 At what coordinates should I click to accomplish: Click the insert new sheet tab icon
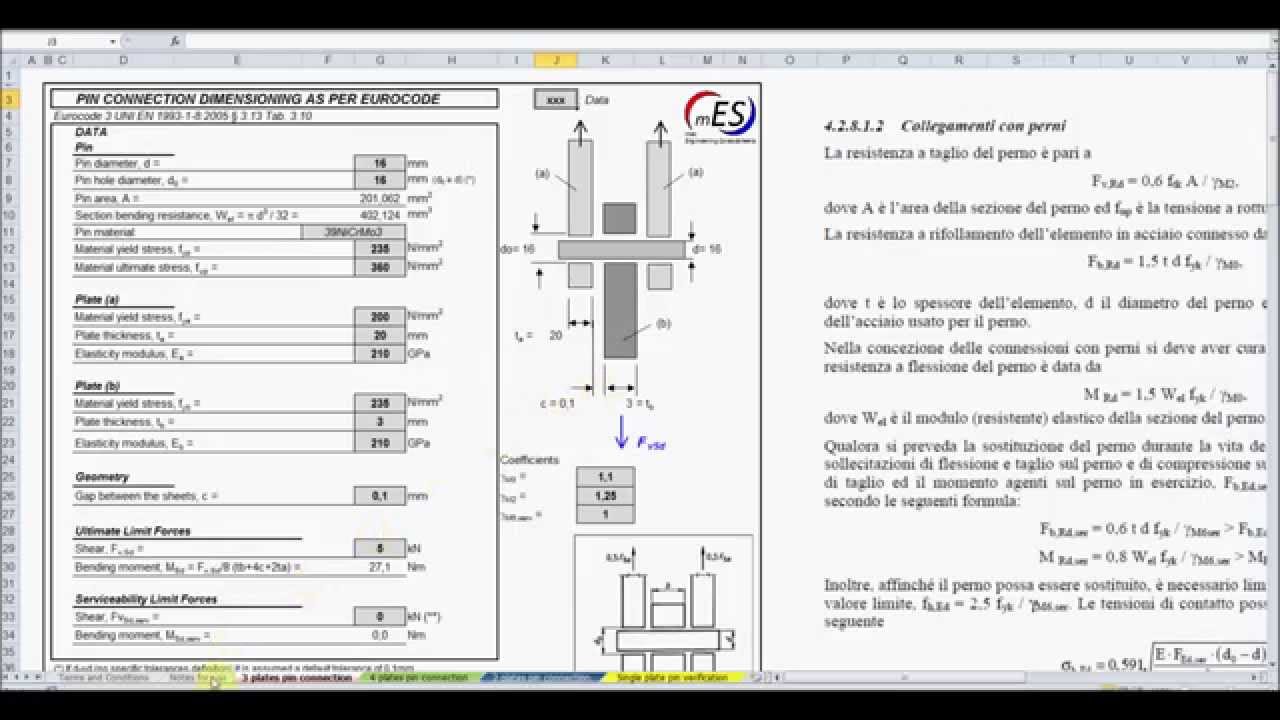point(757,678)
